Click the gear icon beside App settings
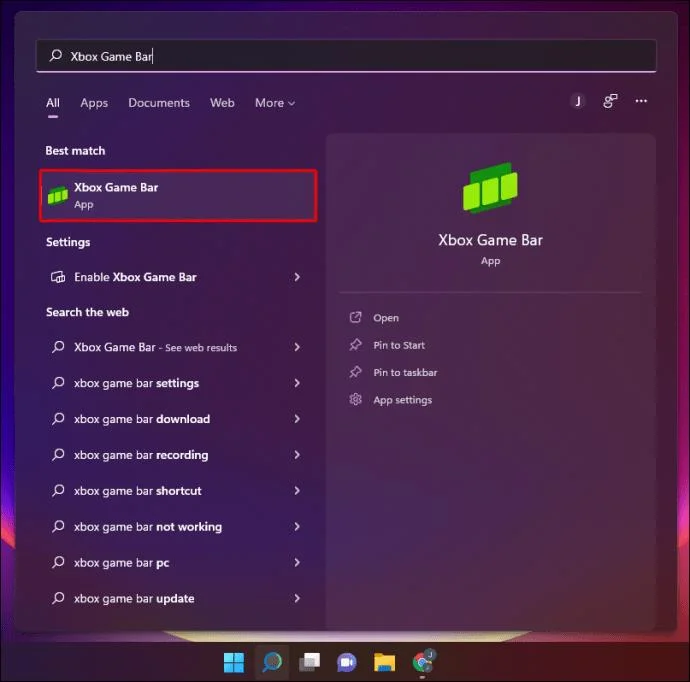 click(356, 400)
